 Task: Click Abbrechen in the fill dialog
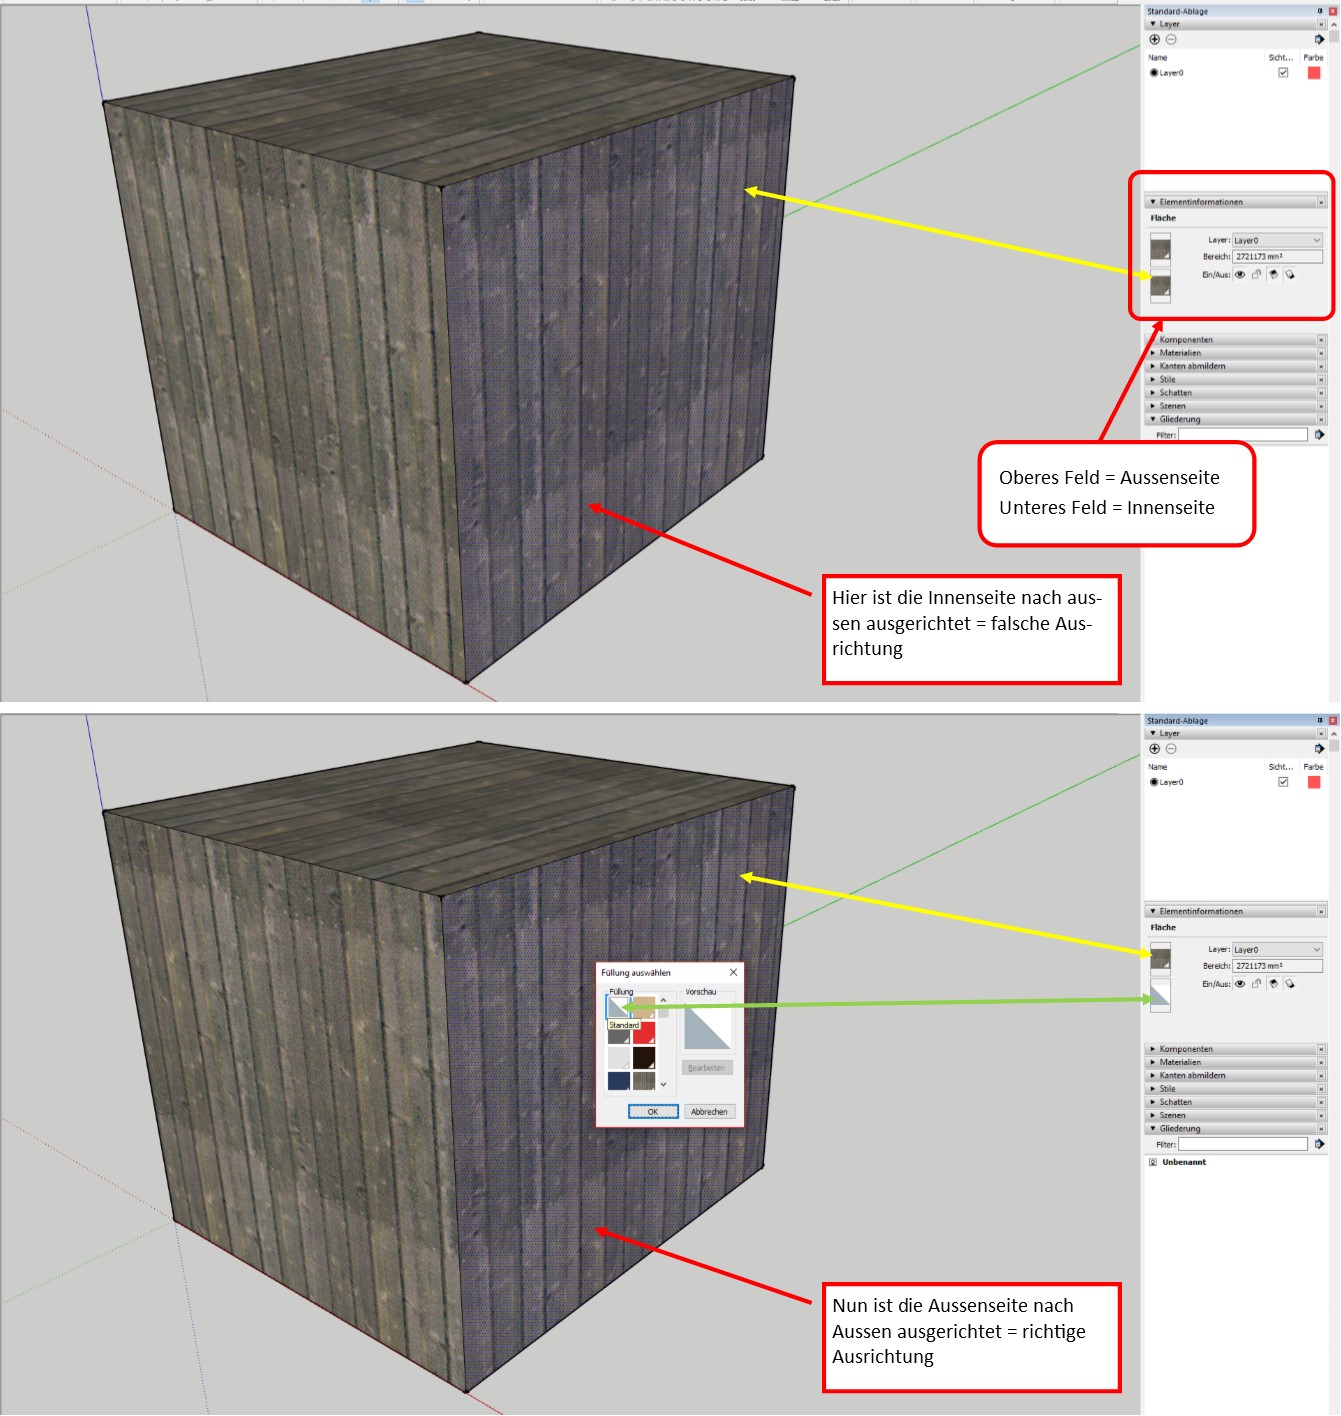[x=709, y=1111]
